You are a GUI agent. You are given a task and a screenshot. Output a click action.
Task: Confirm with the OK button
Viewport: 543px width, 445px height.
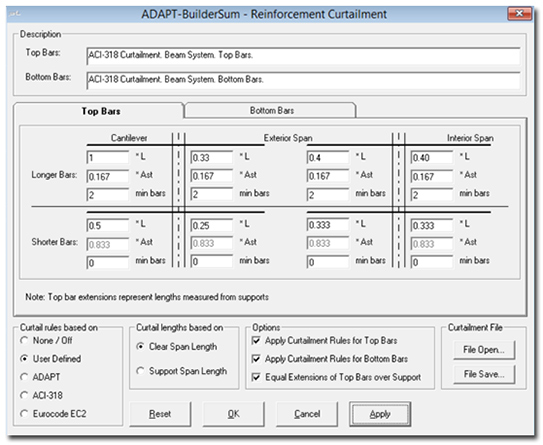pos(233,414)
